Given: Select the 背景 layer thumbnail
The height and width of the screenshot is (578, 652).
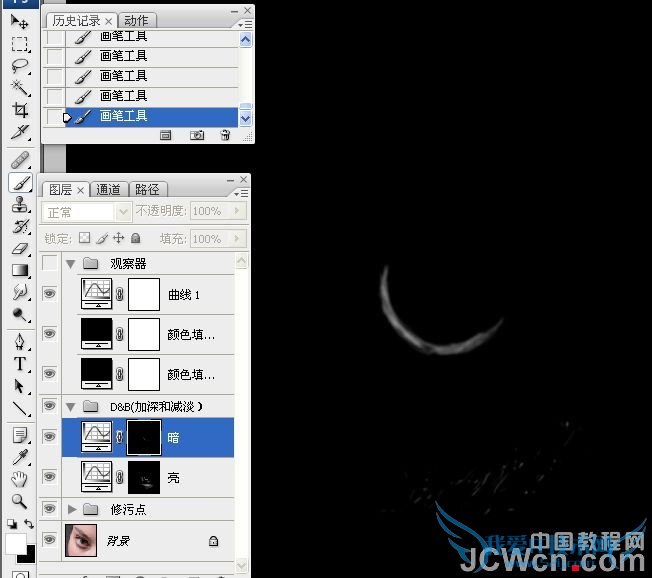Looking at the screenshot, I should [81, 541].
